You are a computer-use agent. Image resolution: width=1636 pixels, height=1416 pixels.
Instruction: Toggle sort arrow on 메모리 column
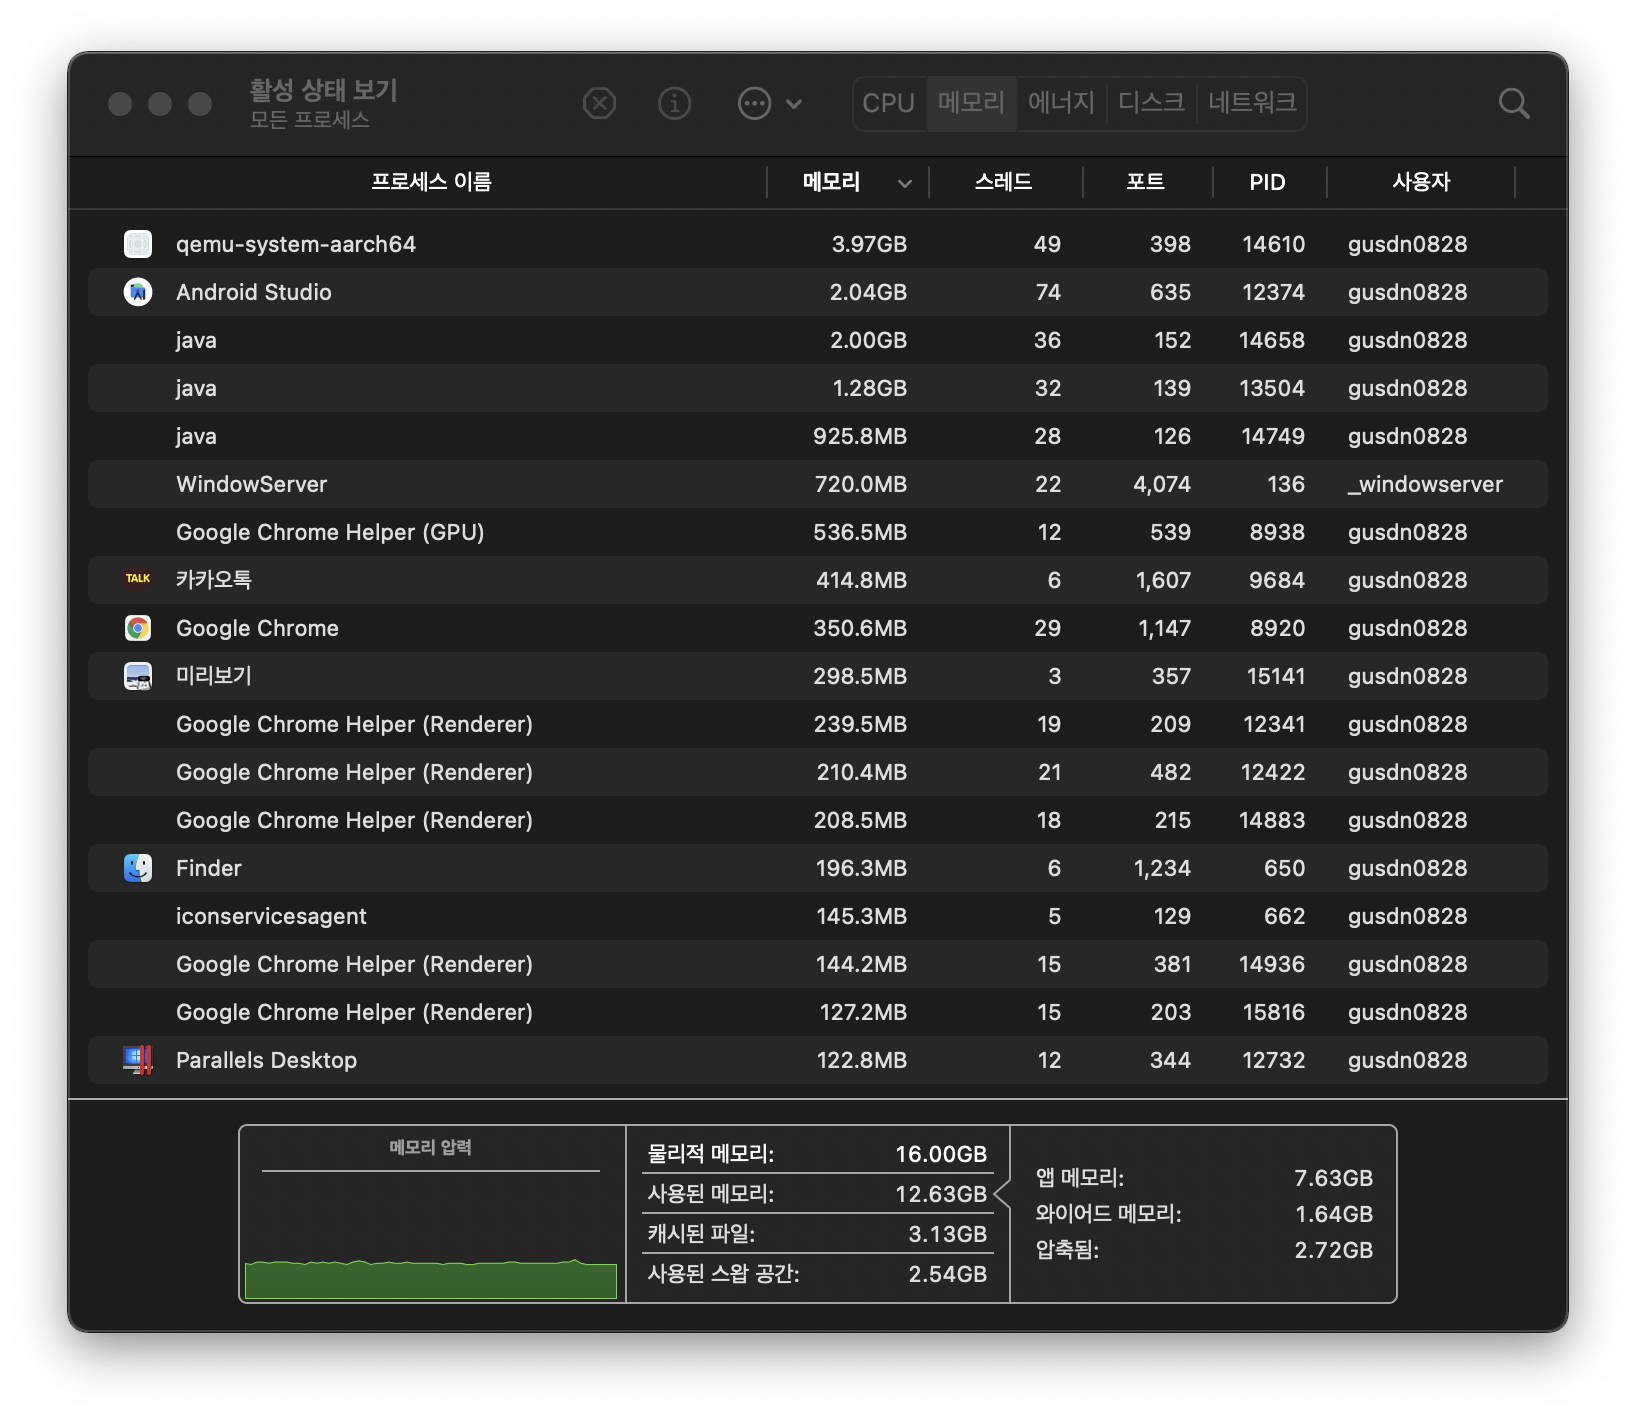tap(905, 183)
